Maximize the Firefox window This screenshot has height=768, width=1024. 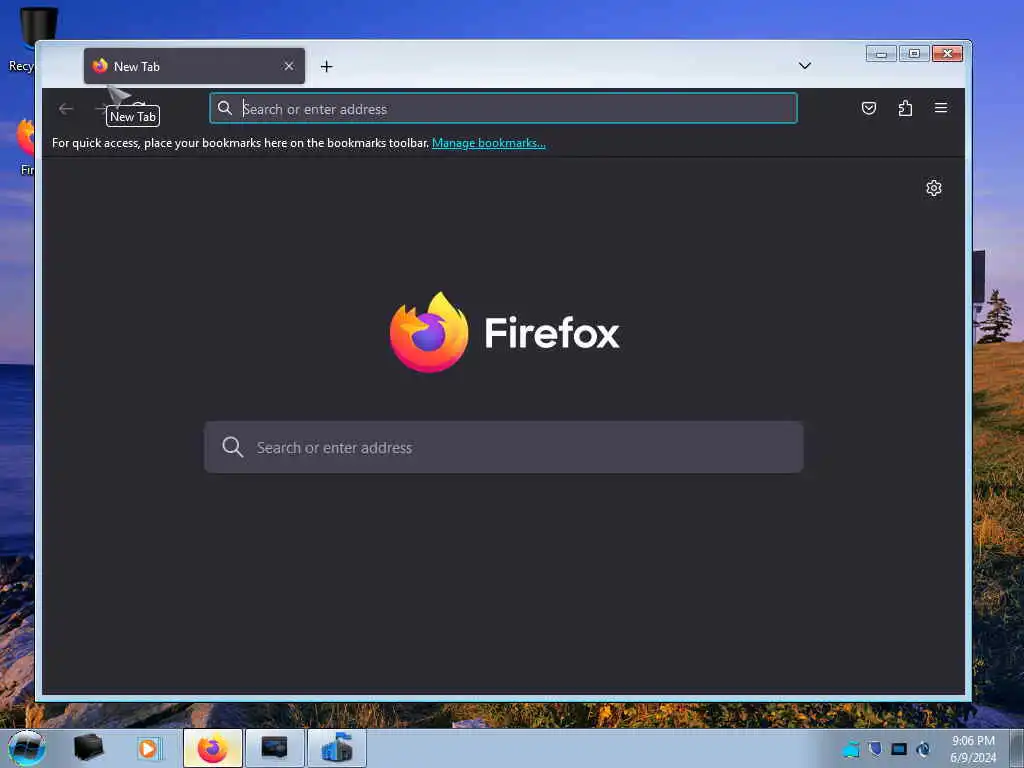[x=914, y=54]
